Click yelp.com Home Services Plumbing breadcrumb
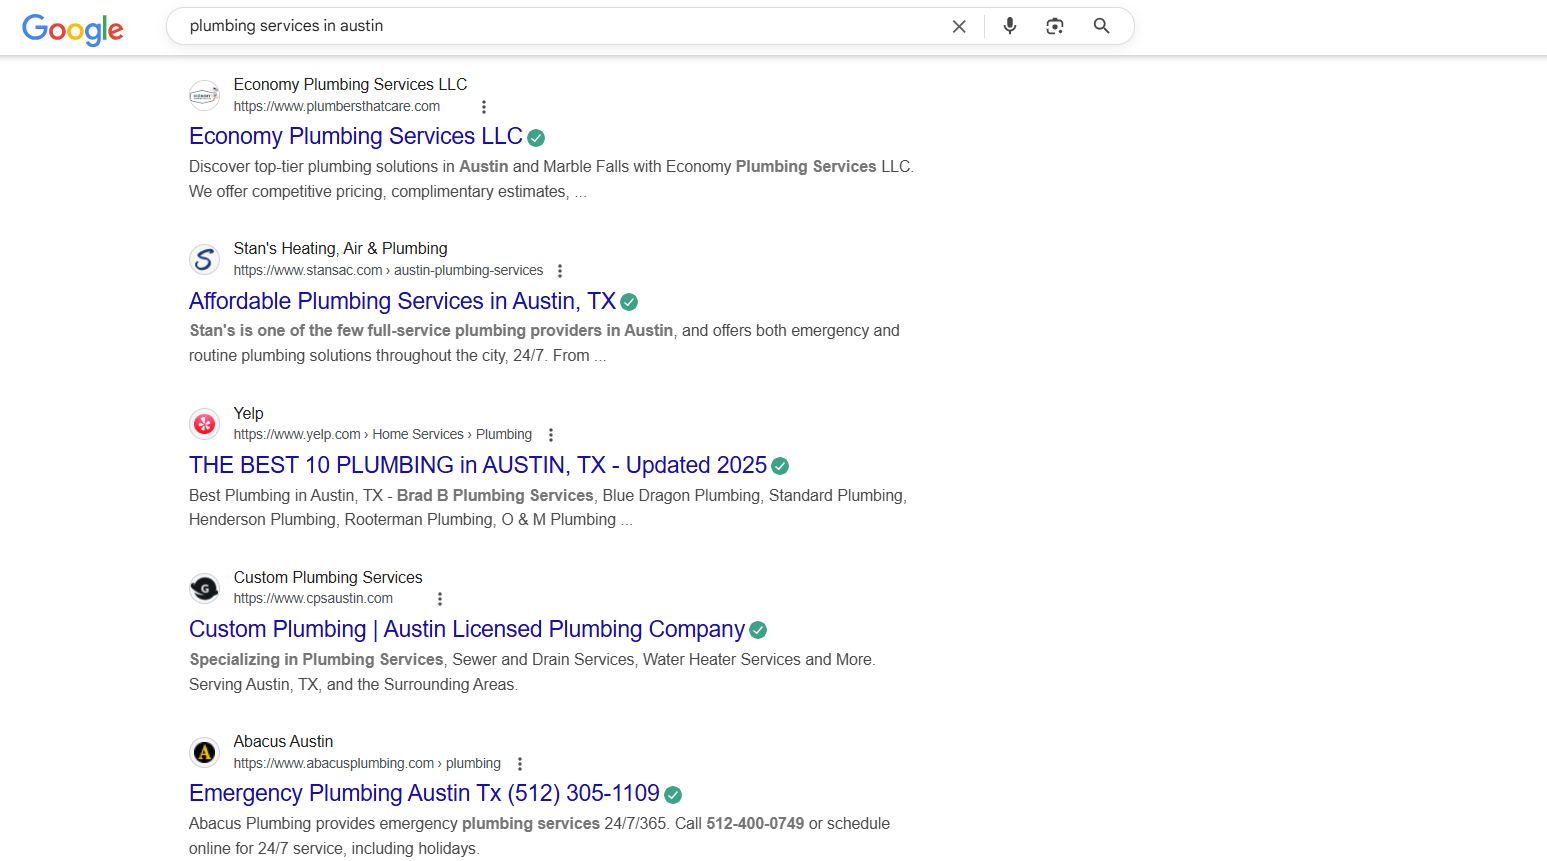The image size is (1547, 861). (x=383, y=434)
